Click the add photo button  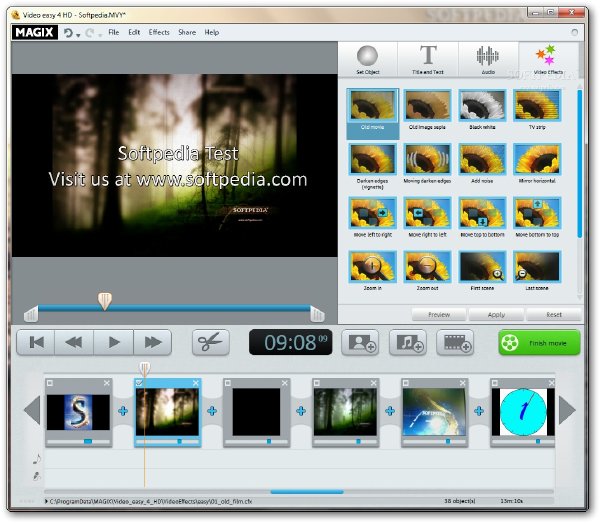pos(360,342)
